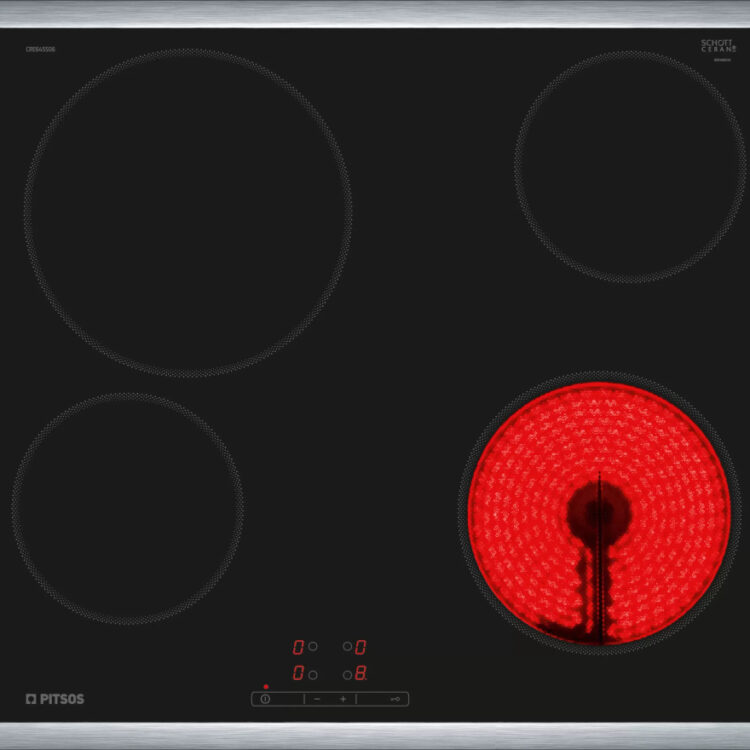Viewport: 750px width, 750px height.
Task: Click the red power indicator light
Action: pos(266,687)
